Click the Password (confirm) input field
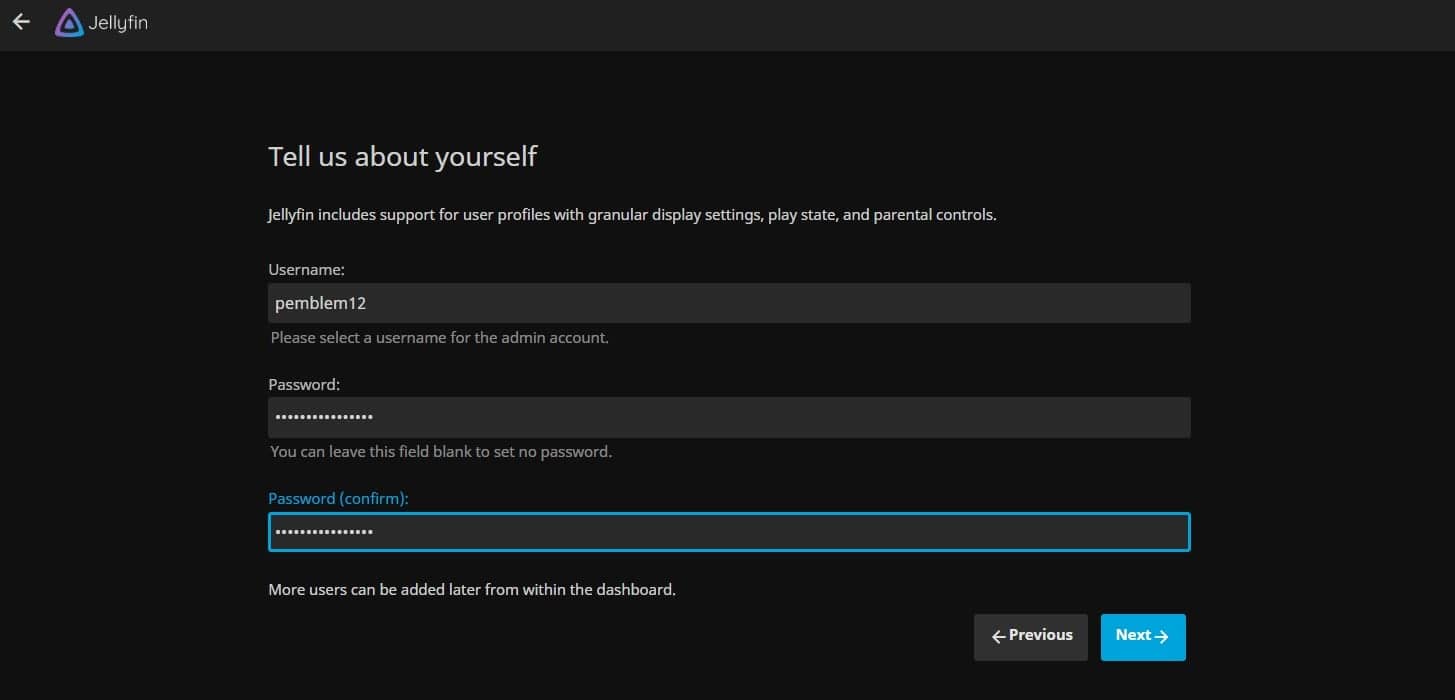Screen dimensions: 1455x700 (729, 532)
